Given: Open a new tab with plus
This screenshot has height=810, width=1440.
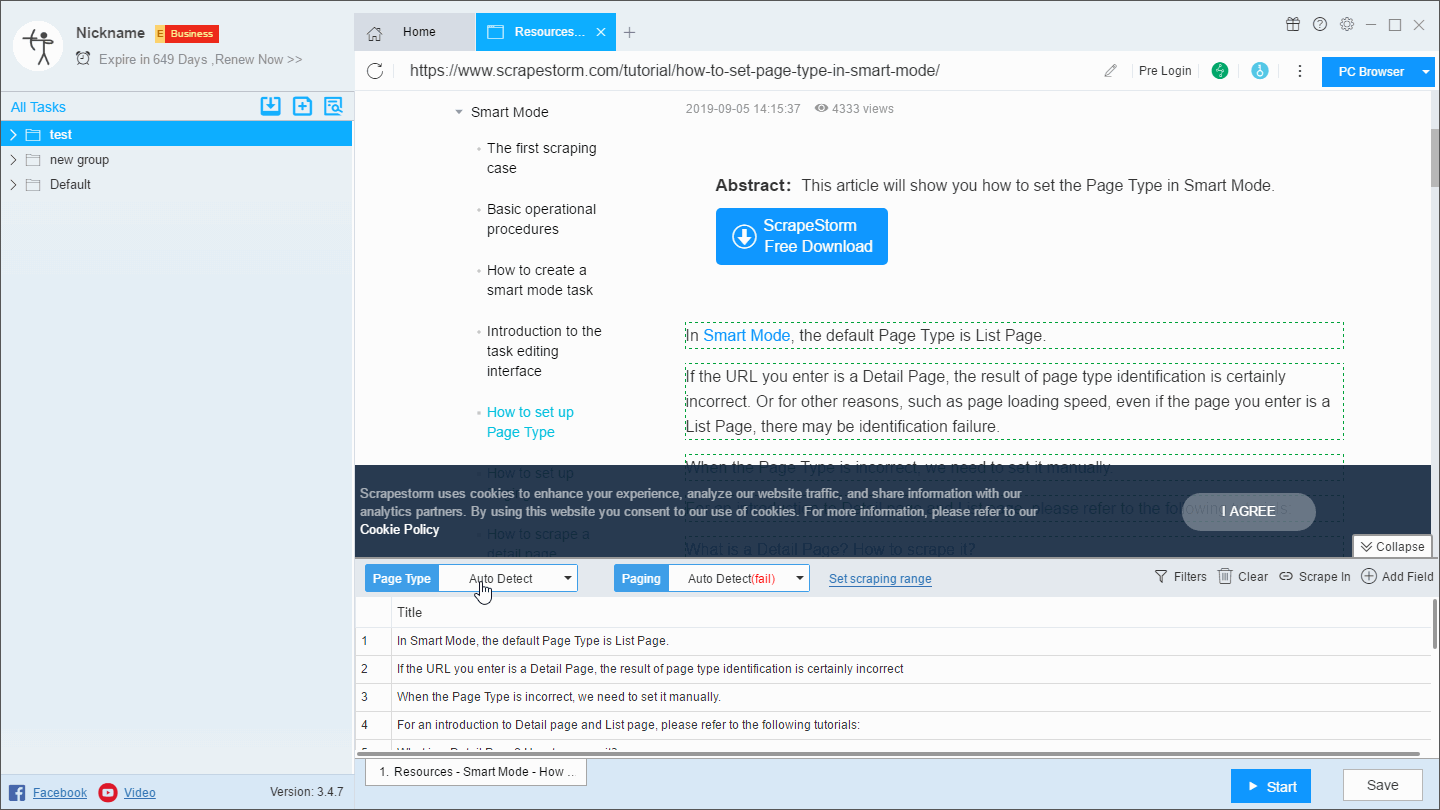Looking at the screenshot, I should point(629,33).
